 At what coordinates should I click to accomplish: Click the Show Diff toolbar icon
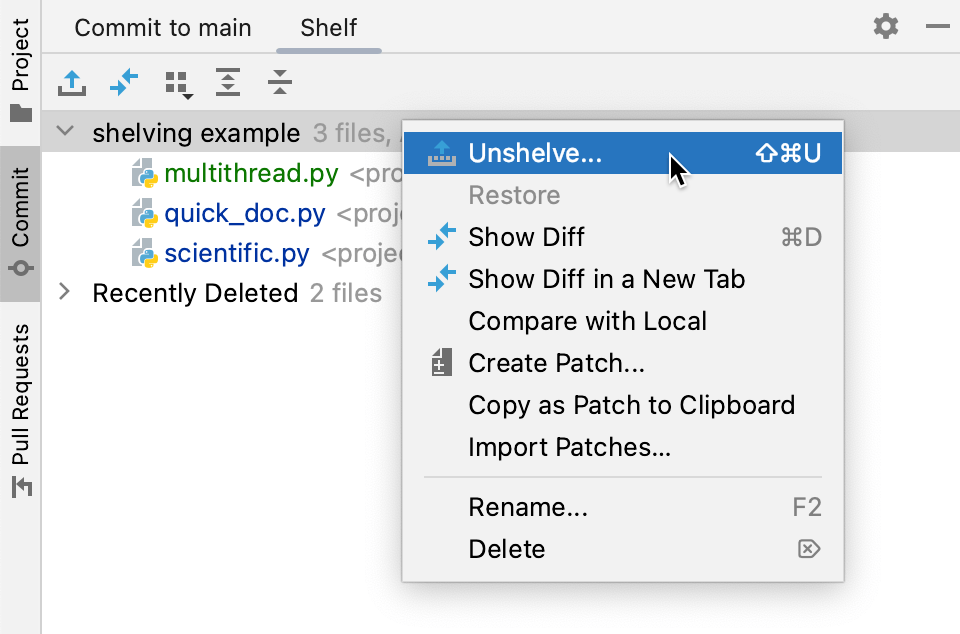(x=123, y=84)
